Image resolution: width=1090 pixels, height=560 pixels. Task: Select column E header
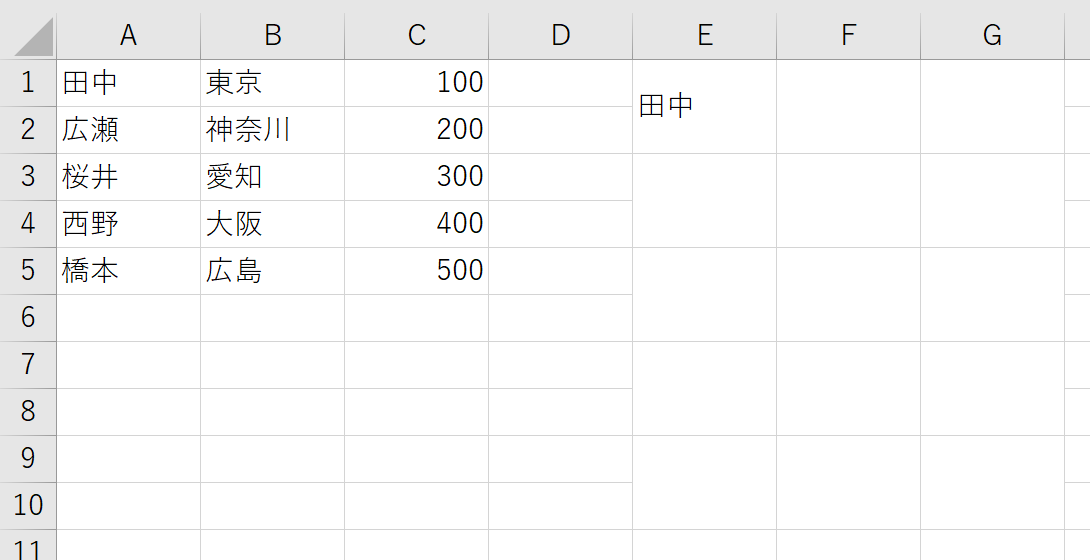[x=704, y=35]
